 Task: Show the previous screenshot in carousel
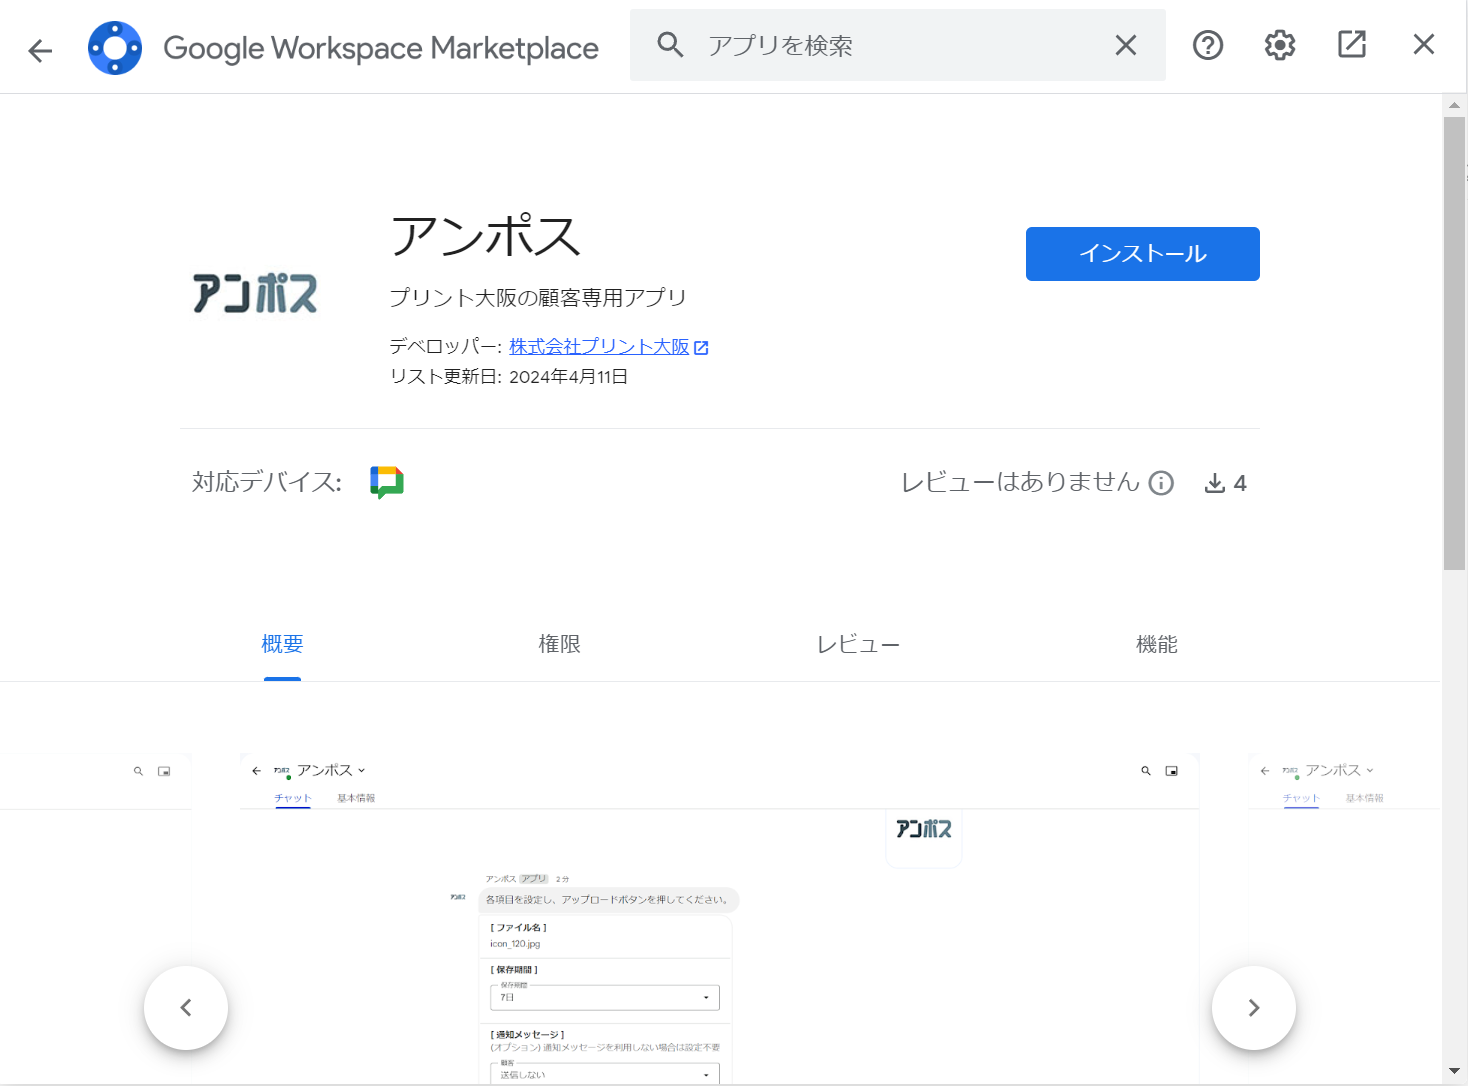(x=186, y=1008)
